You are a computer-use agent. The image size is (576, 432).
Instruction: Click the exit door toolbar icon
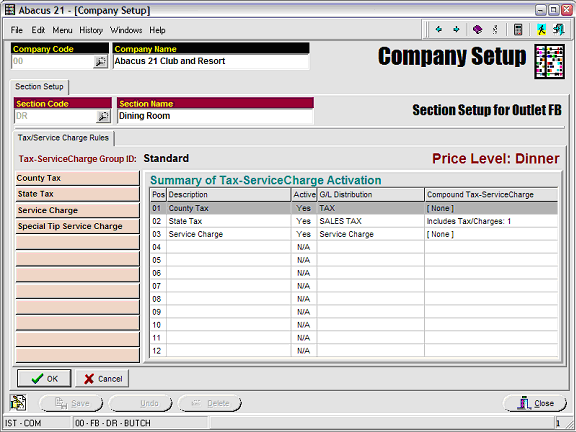tap(558, 29)
